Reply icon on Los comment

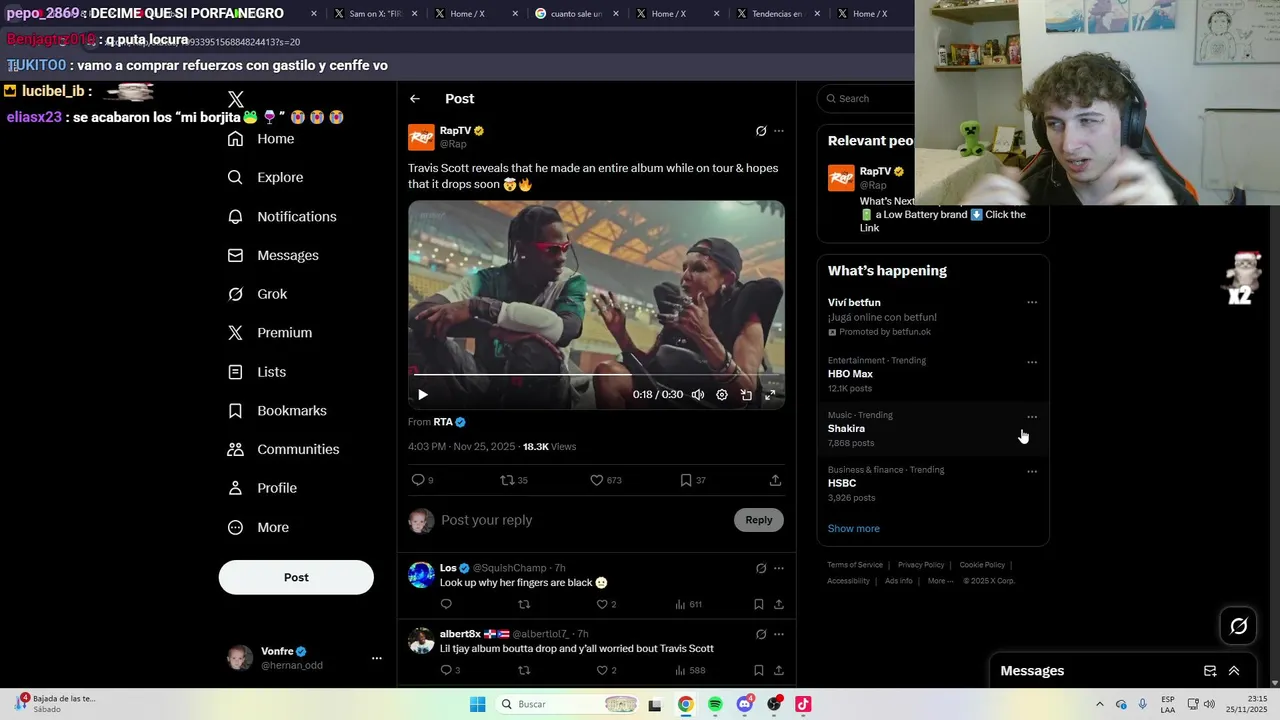(x=446, y=604)
